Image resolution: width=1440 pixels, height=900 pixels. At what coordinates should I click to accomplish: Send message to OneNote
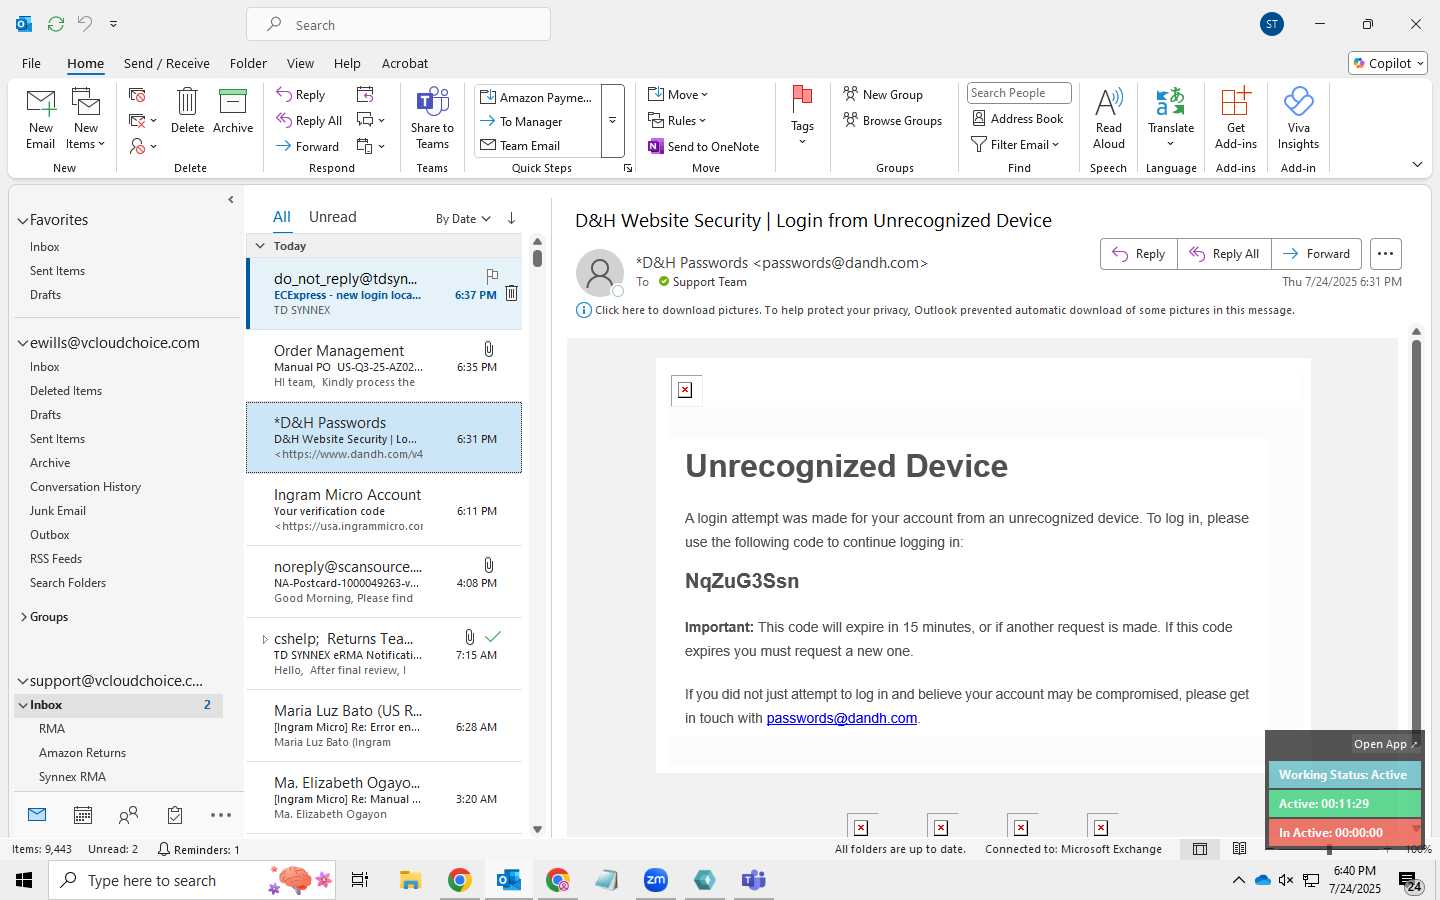pyautogui.click(x=704, y=146)
